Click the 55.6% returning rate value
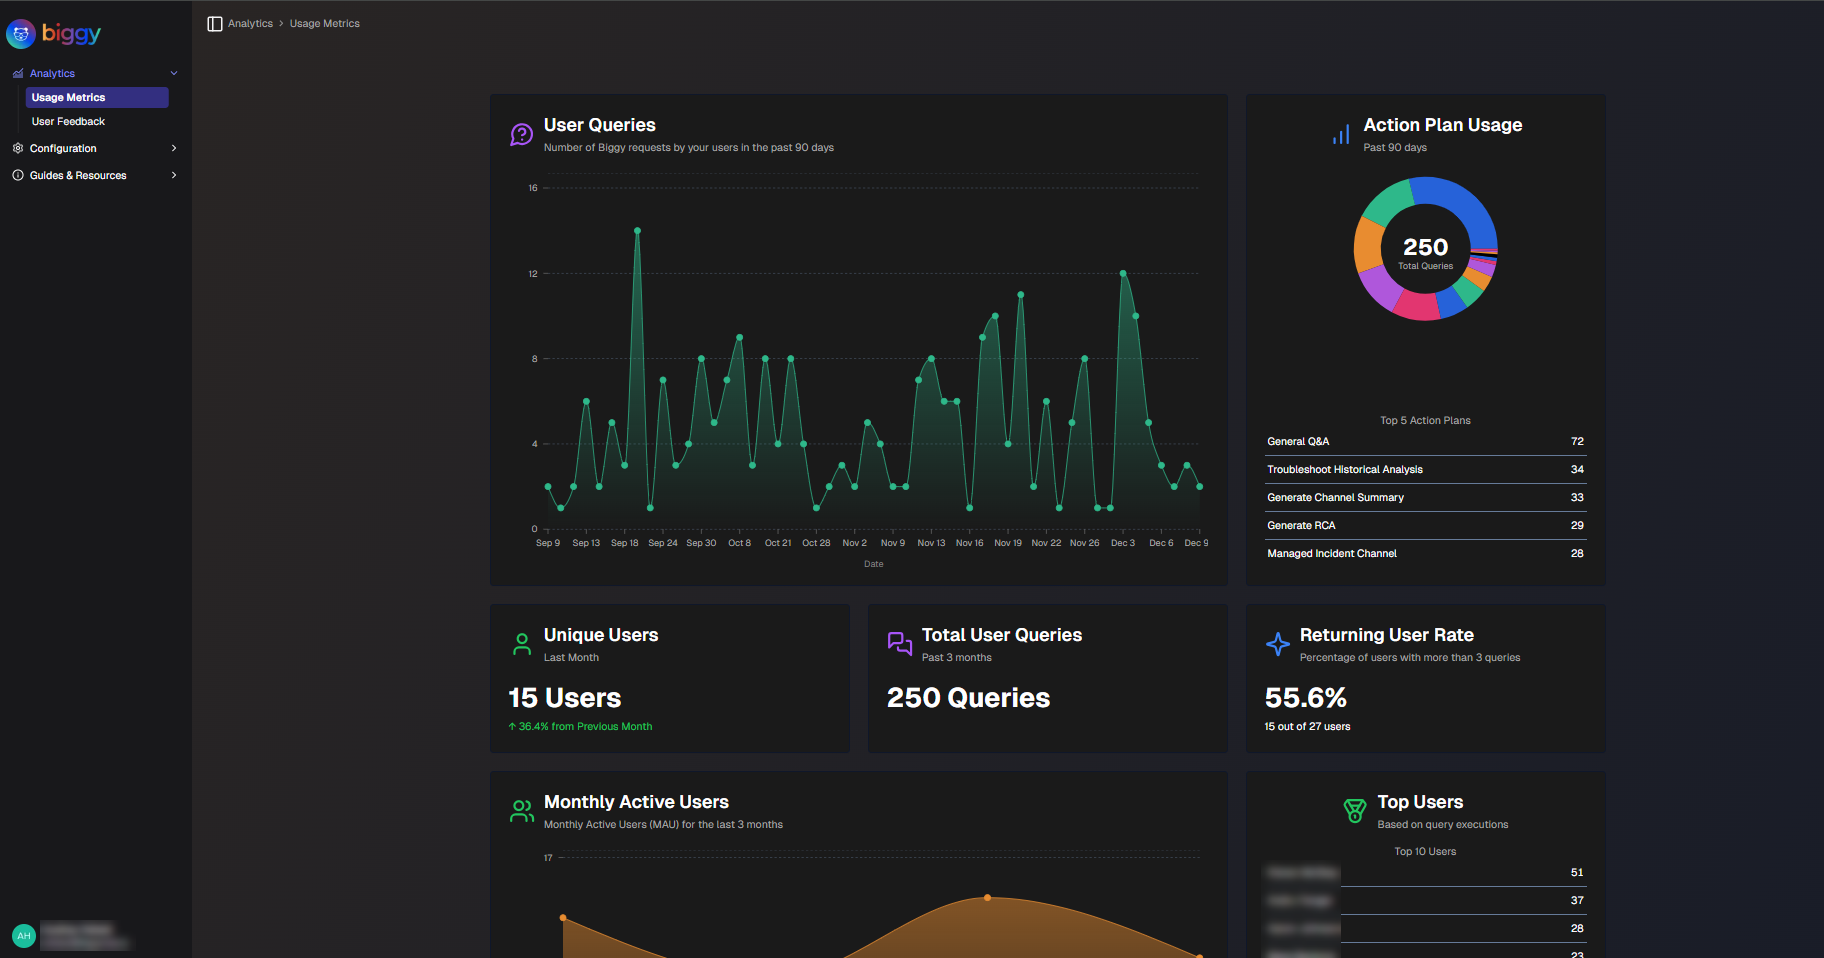The image size is (1824, 958). coord(1305,698)
